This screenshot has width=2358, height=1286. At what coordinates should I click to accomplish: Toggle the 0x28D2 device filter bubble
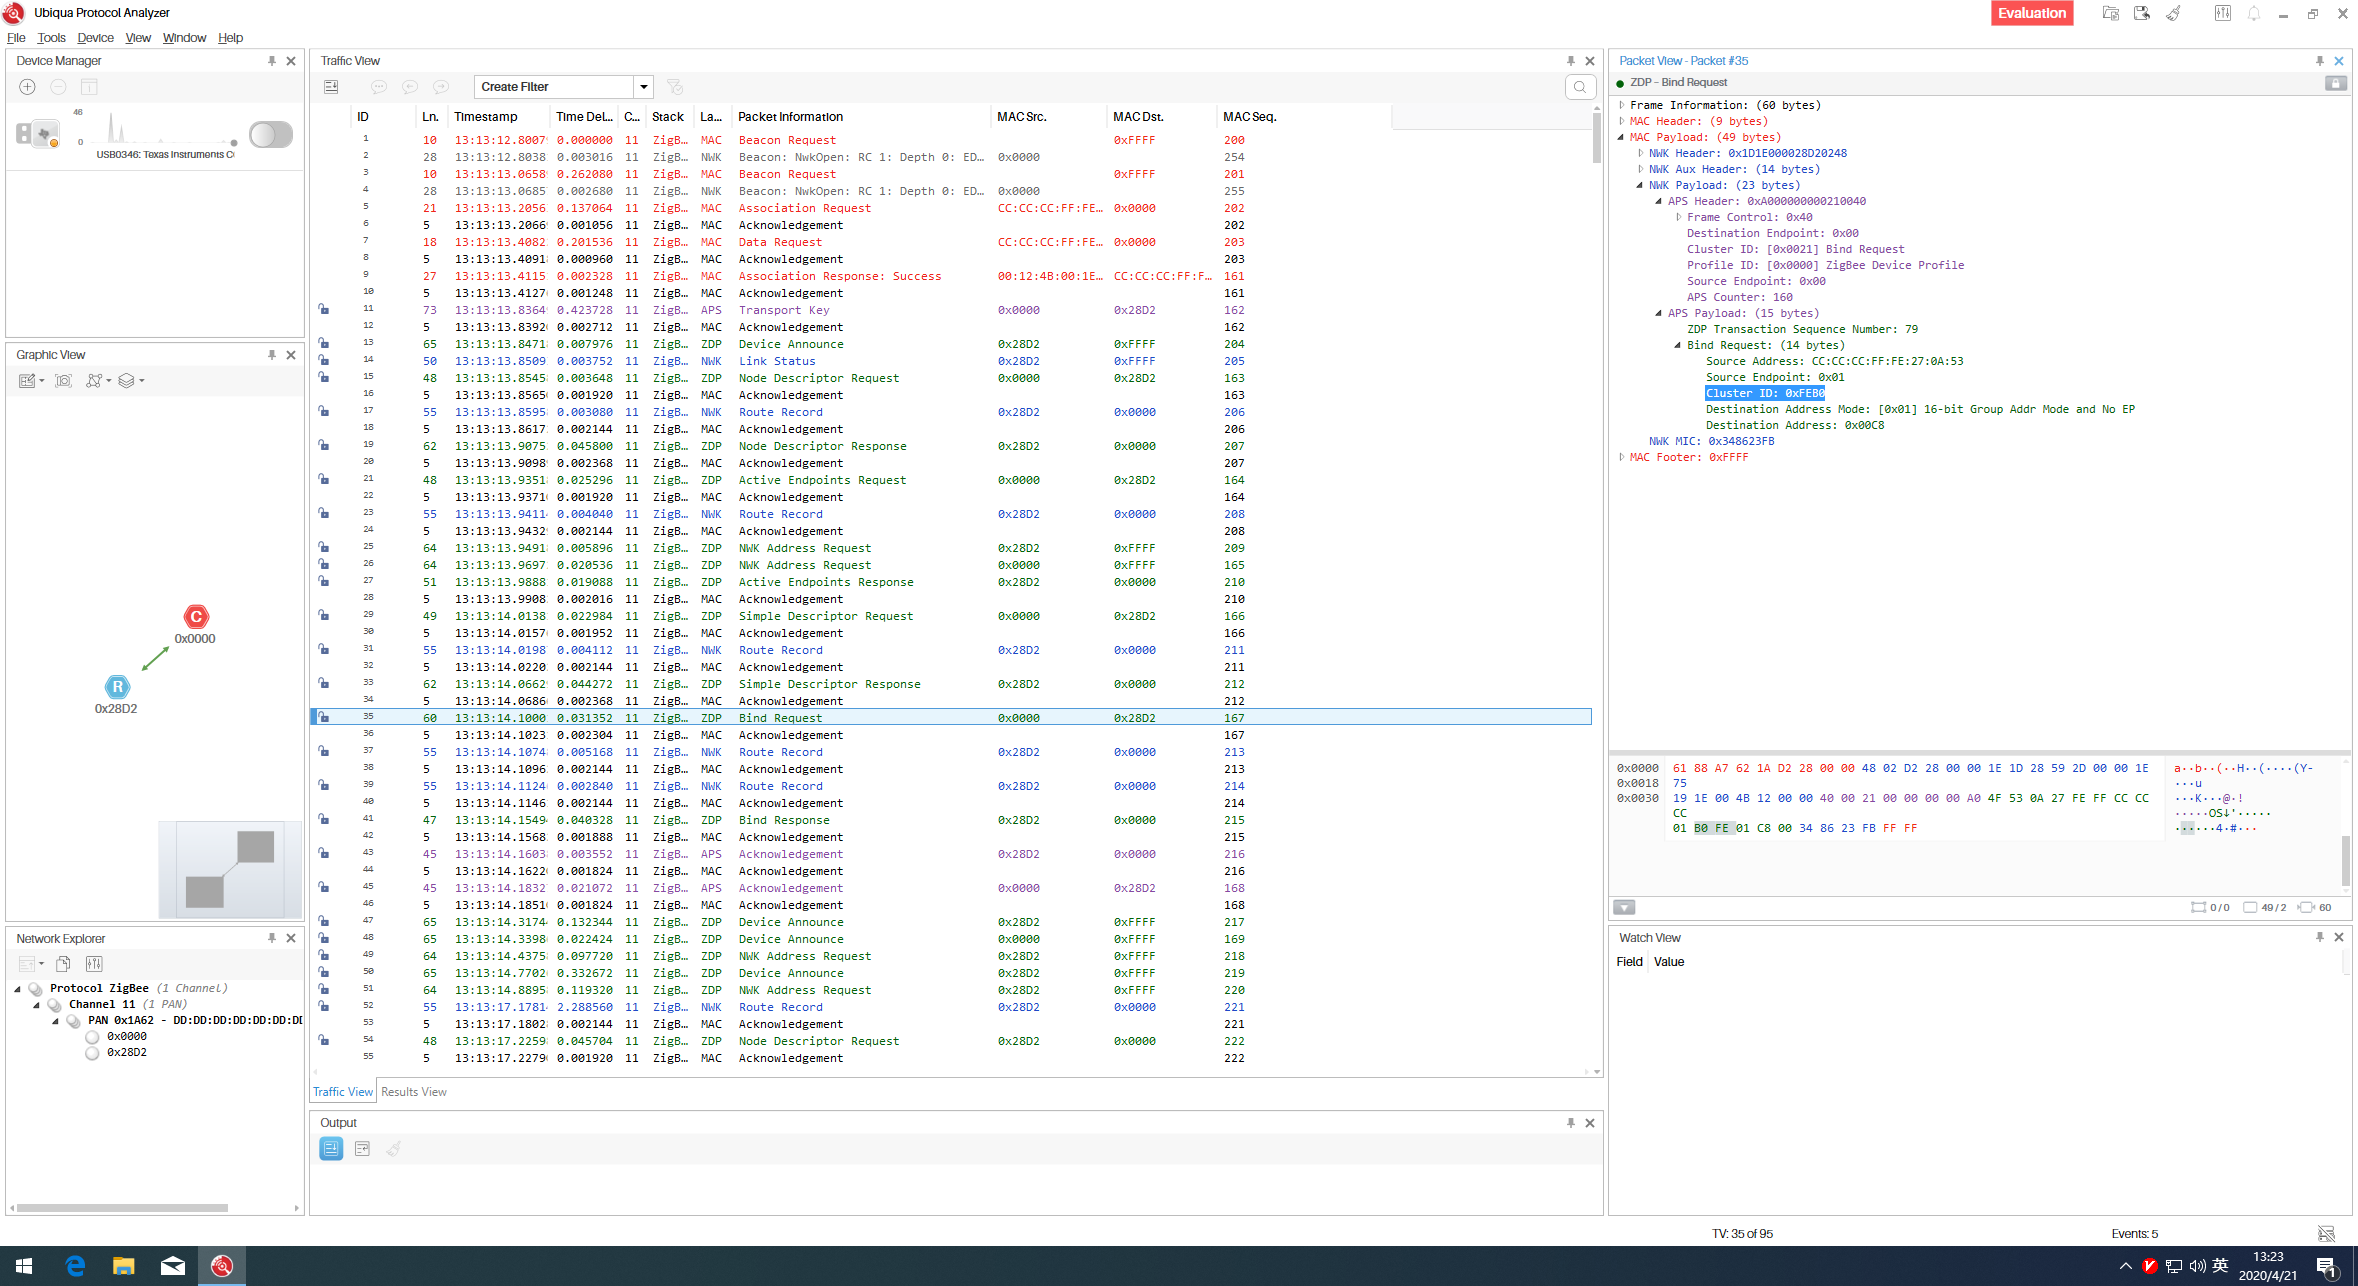coord(92,1053)
